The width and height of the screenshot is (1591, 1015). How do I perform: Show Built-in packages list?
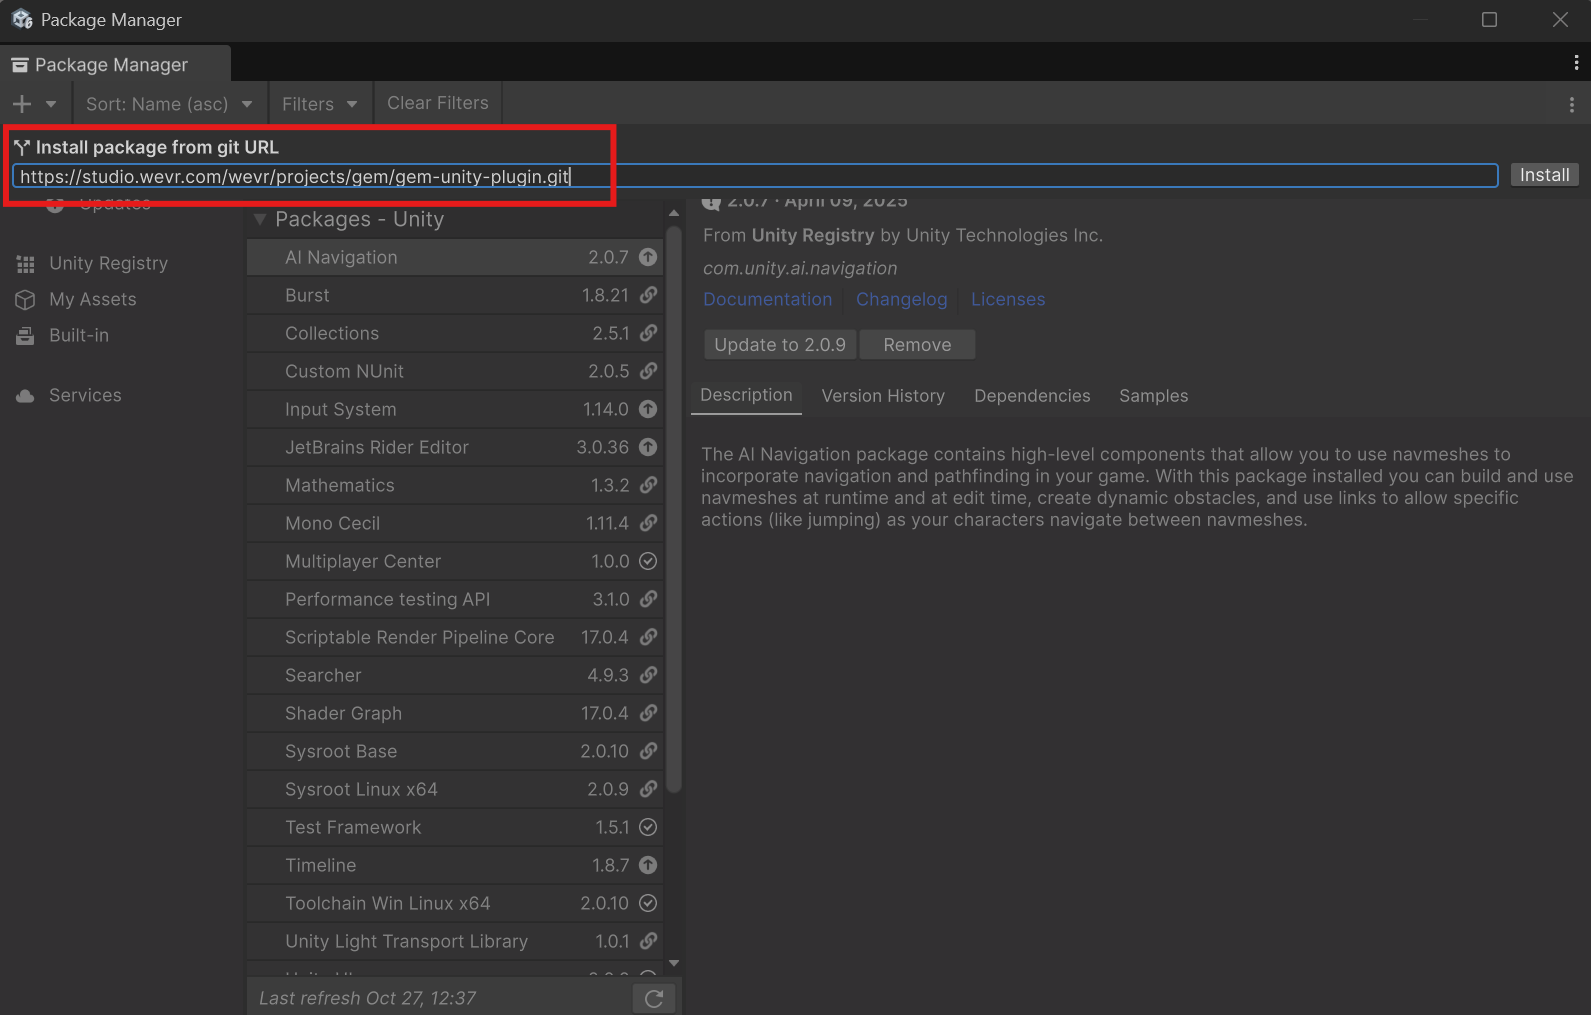[x=79, y=335]
